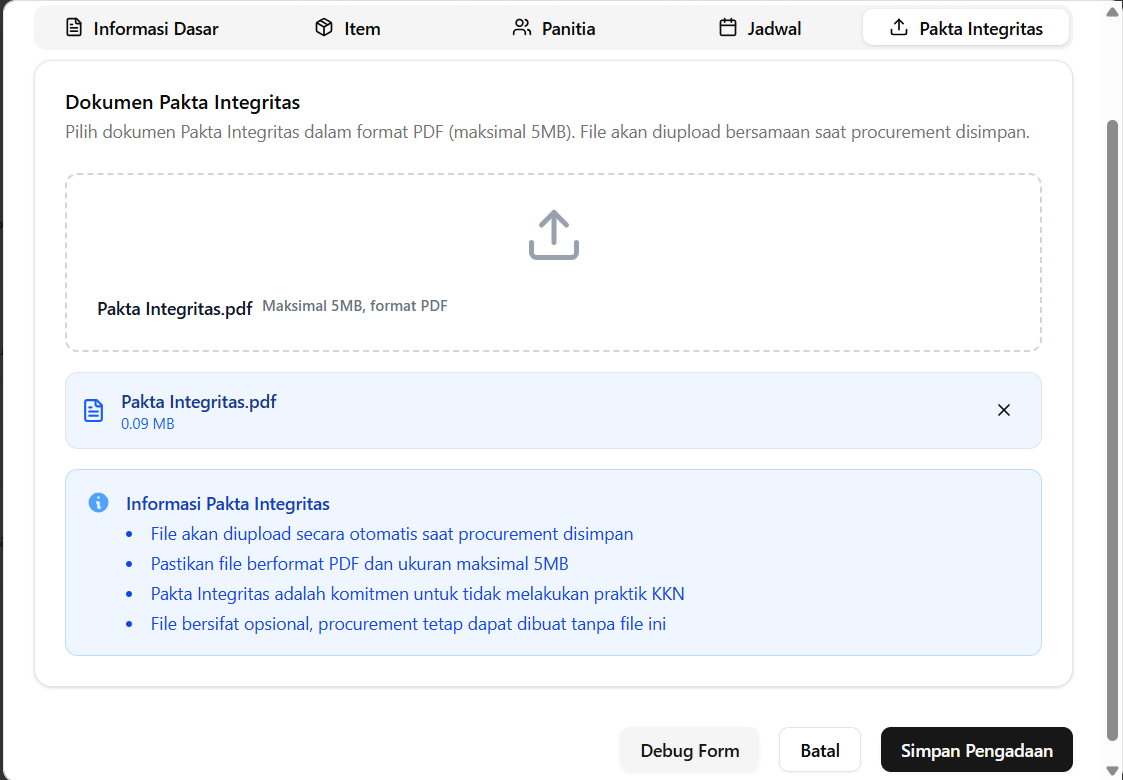Save using the Simpan Pengadaan button
The width and height of the screenshot is (1123, 780).
coord(976,750)
